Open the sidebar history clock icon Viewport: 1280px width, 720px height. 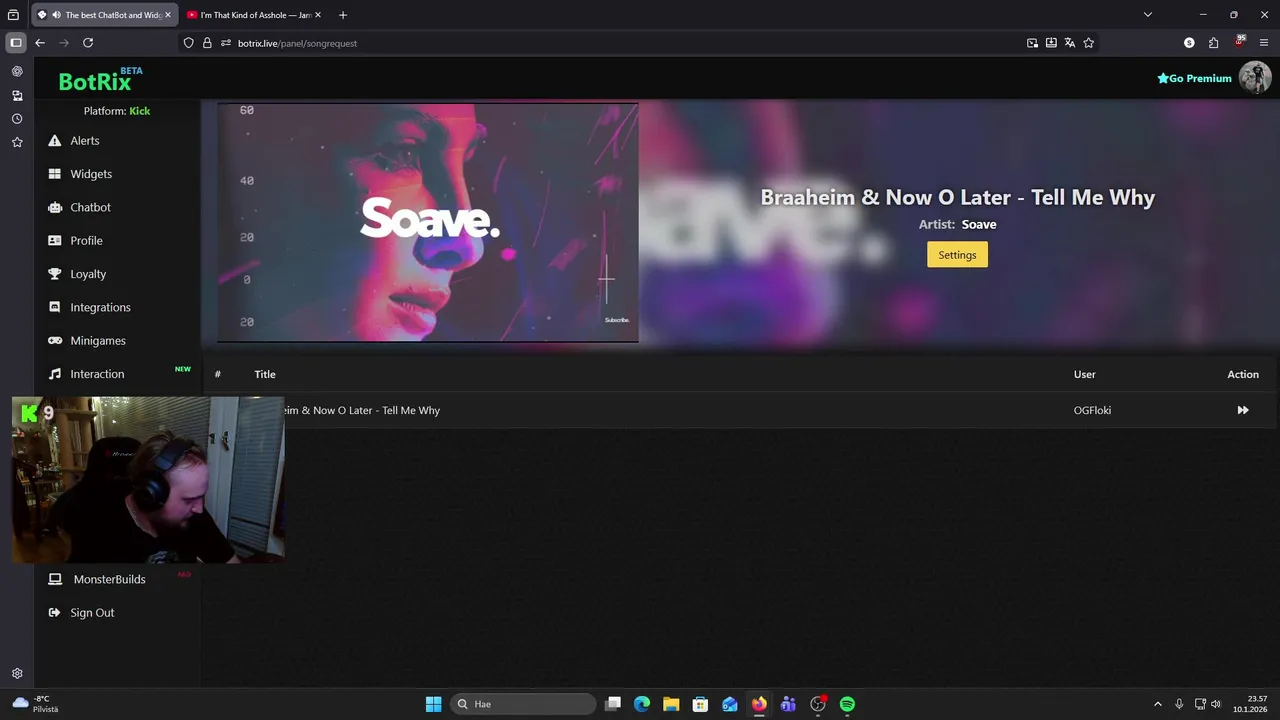17,119
